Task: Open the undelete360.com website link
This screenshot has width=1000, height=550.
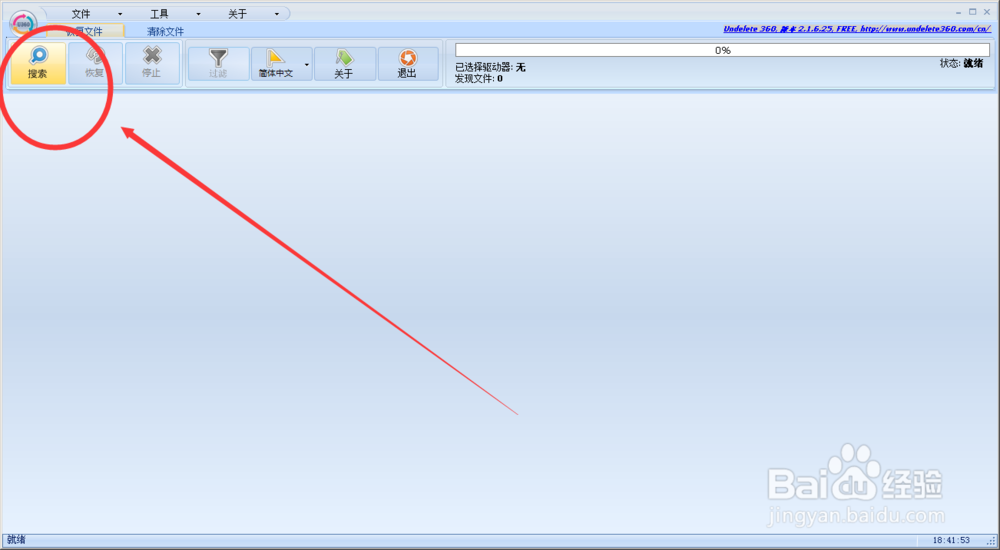Action: [857, 29]
